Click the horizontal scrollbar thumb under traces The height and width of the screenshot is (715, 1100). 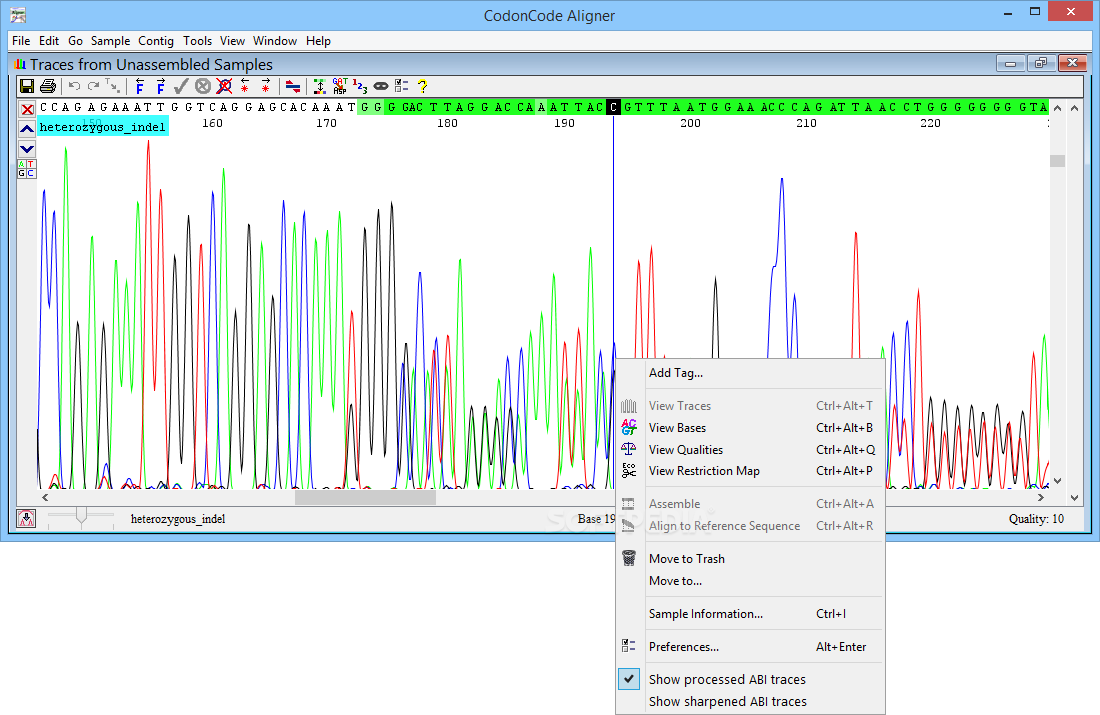(x=365, y=497)
